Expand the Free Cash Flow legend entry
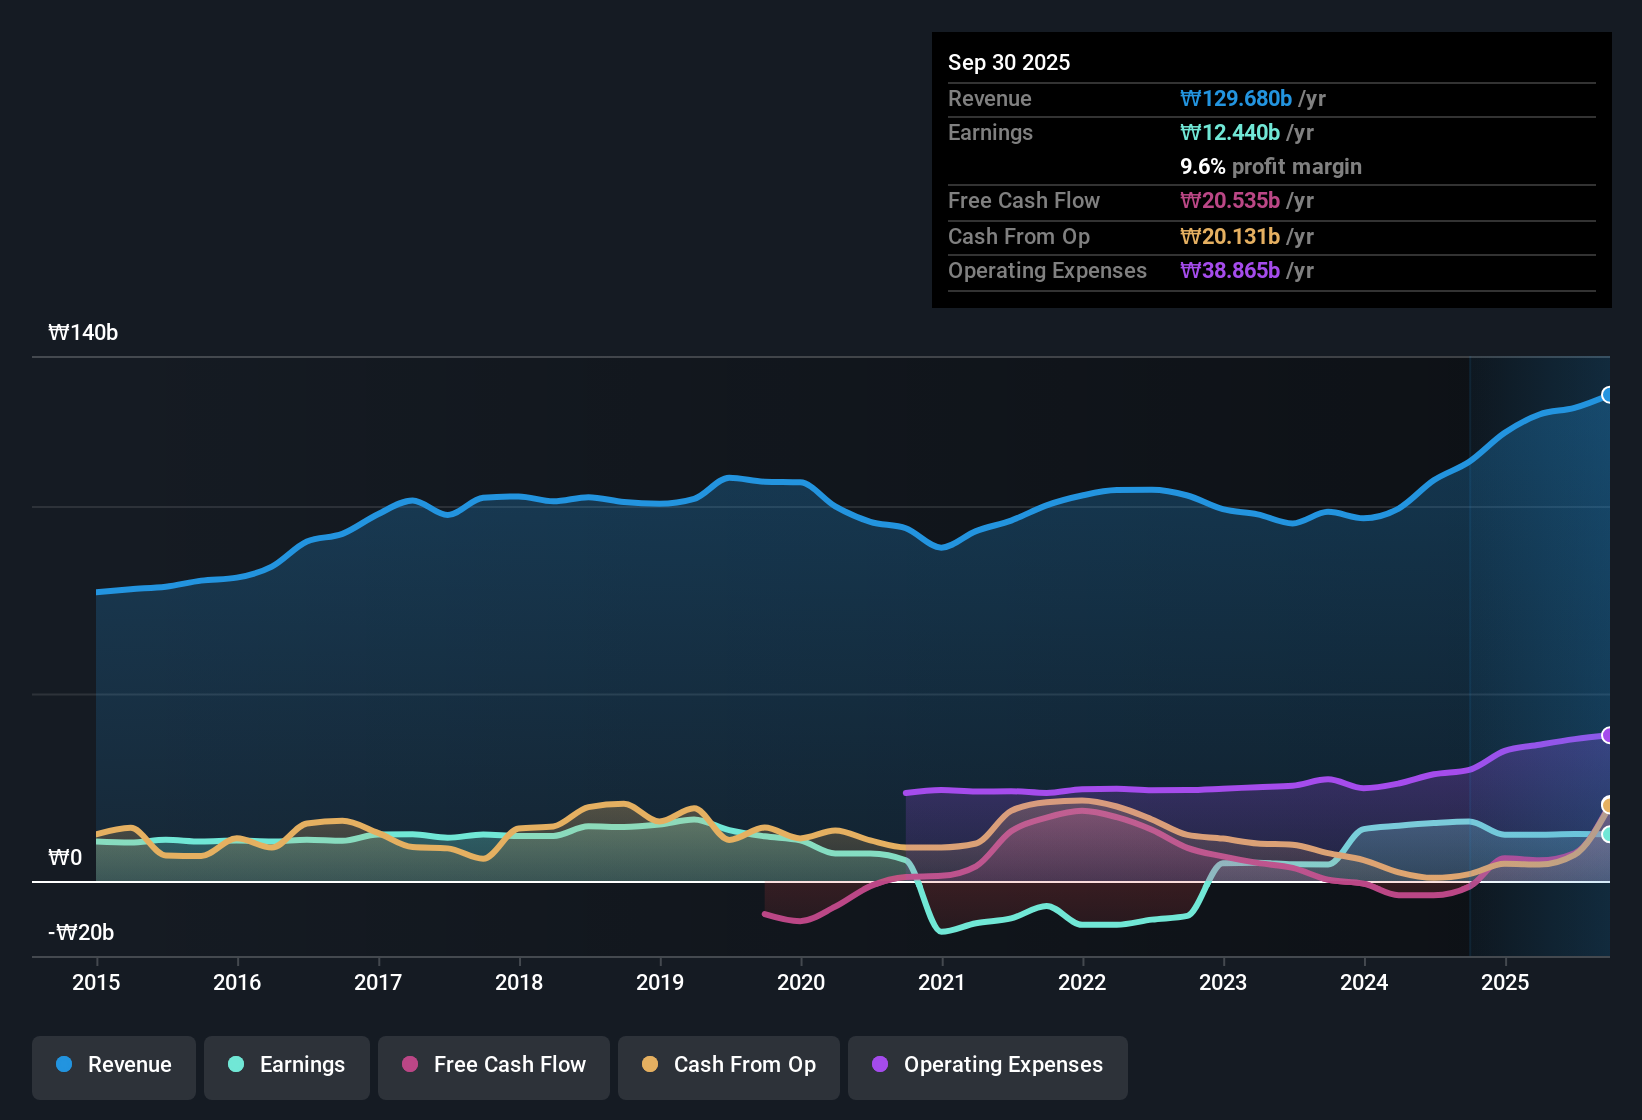The image size is (1642, 1120). coord(493,1065)
